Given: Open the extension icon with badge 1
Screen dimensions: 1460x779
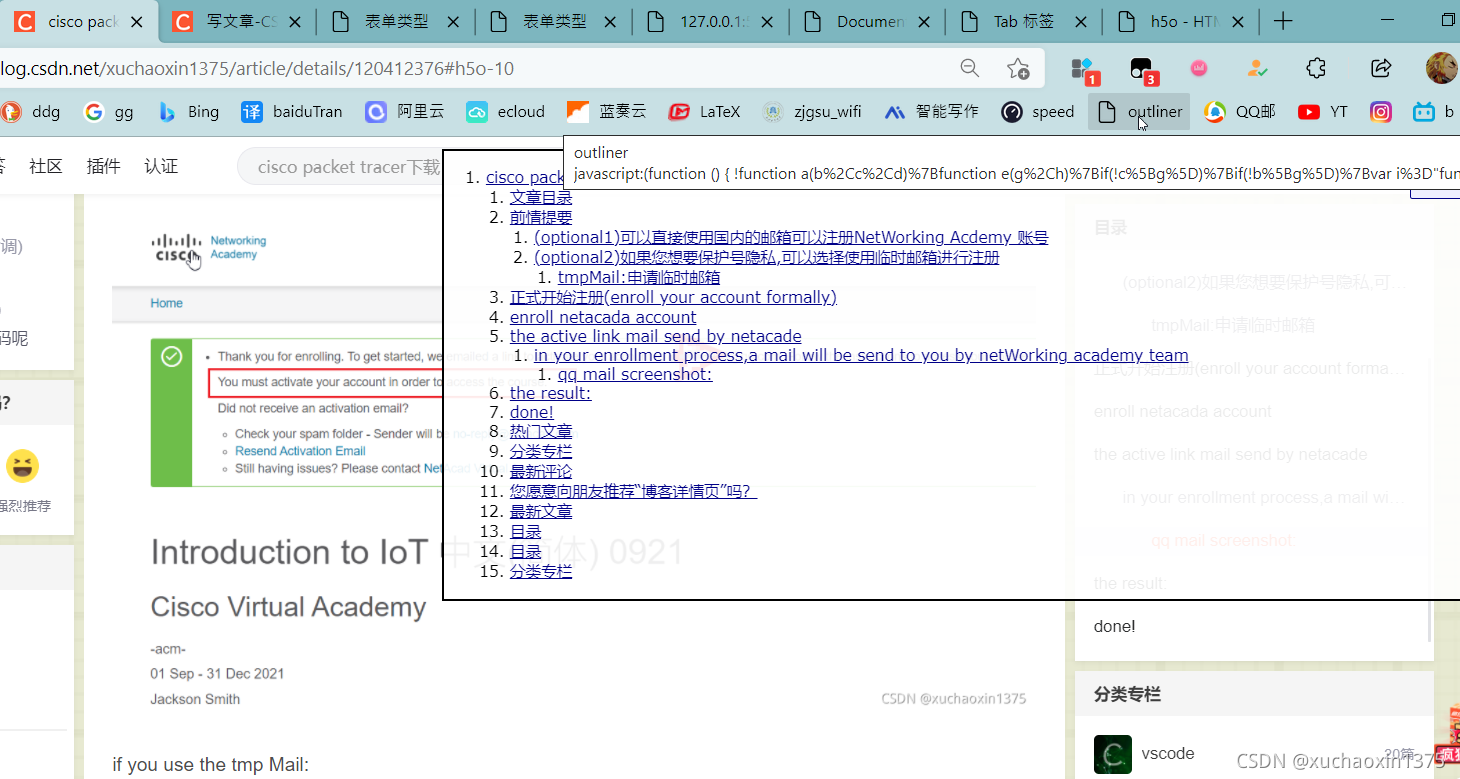Looking at the screenshot, I should (x=1084, y=70).
